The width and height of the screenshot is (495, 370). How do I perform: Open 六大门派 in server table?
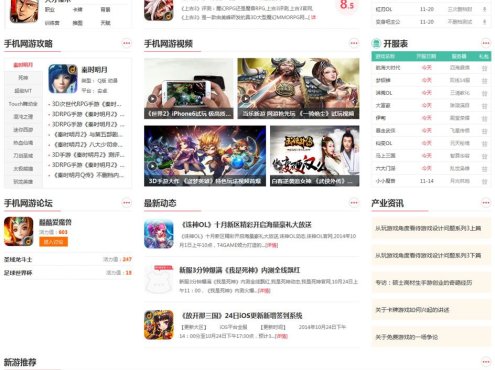(x=386, y=168)
